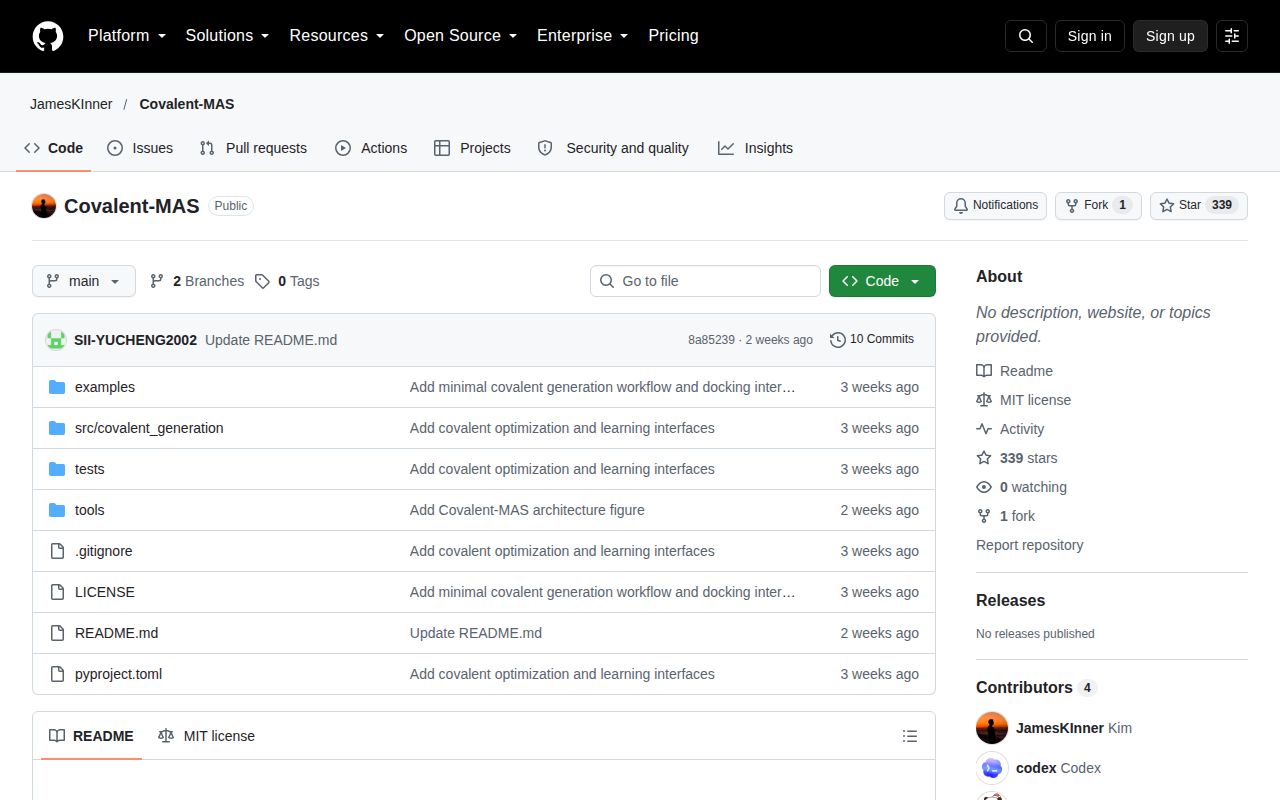Viewport: 1280px width, 800px height.
Task: Open commit hash 8a85239
Action: (x=711, y=340)
